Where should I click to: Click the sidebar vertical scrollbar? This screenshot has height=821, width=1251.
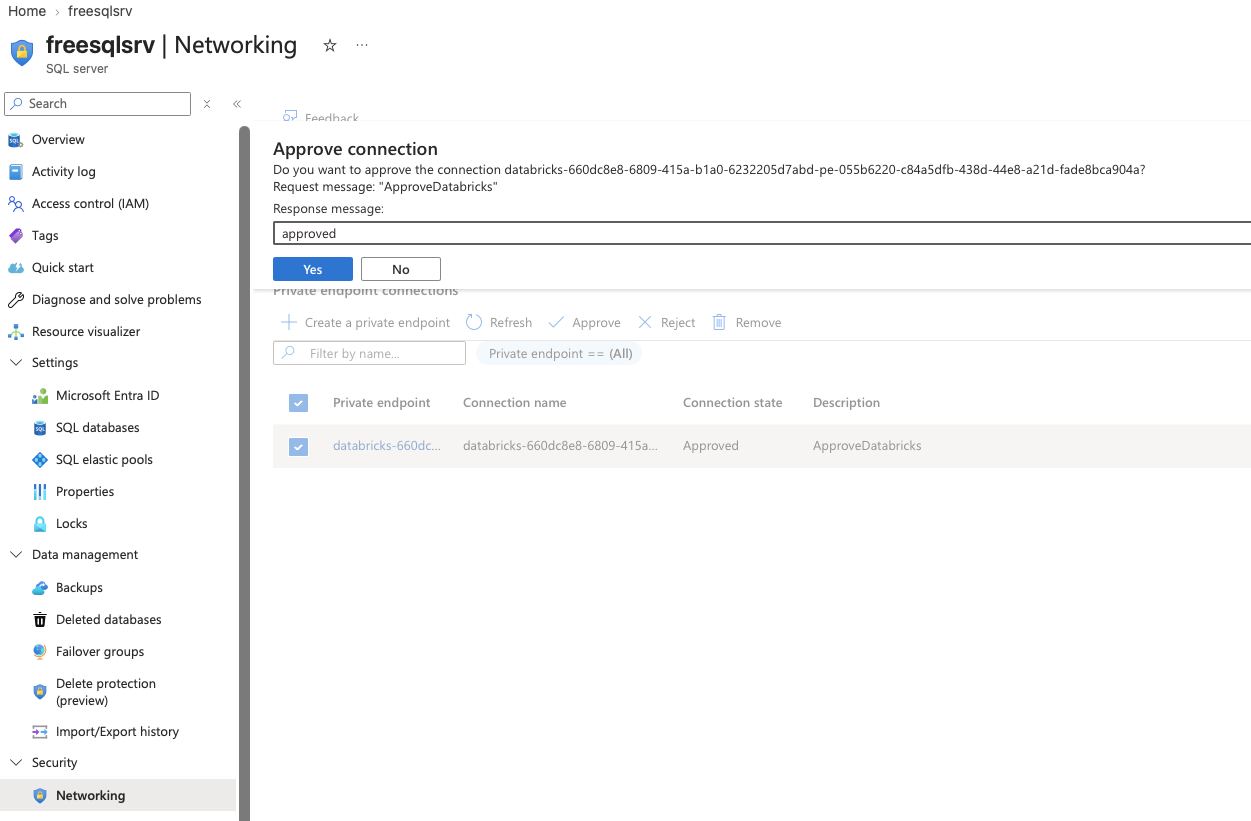244,473
